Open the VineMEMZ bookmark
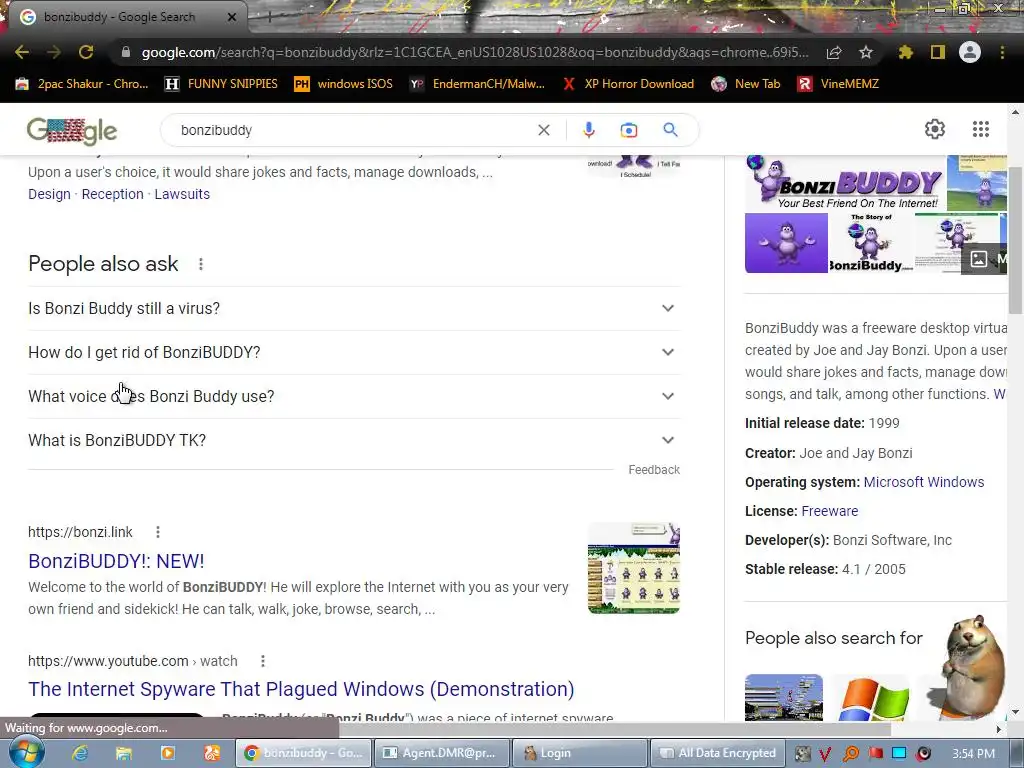 (839, 84)
